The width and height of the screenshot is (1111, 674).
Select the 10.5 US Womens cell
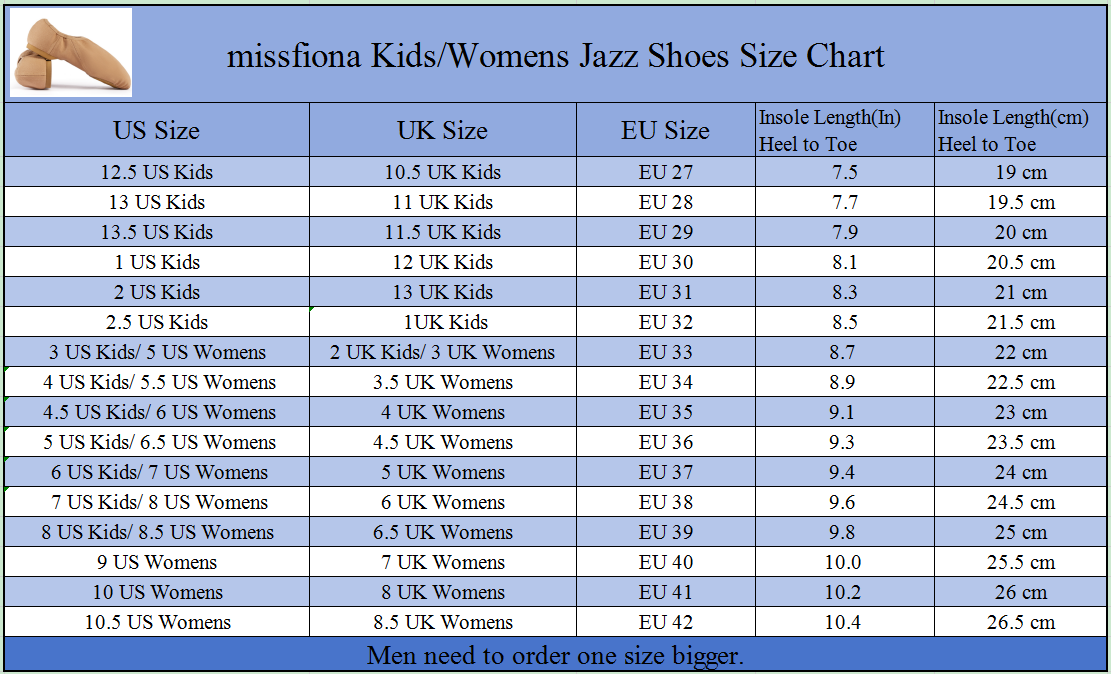(156, 622)
